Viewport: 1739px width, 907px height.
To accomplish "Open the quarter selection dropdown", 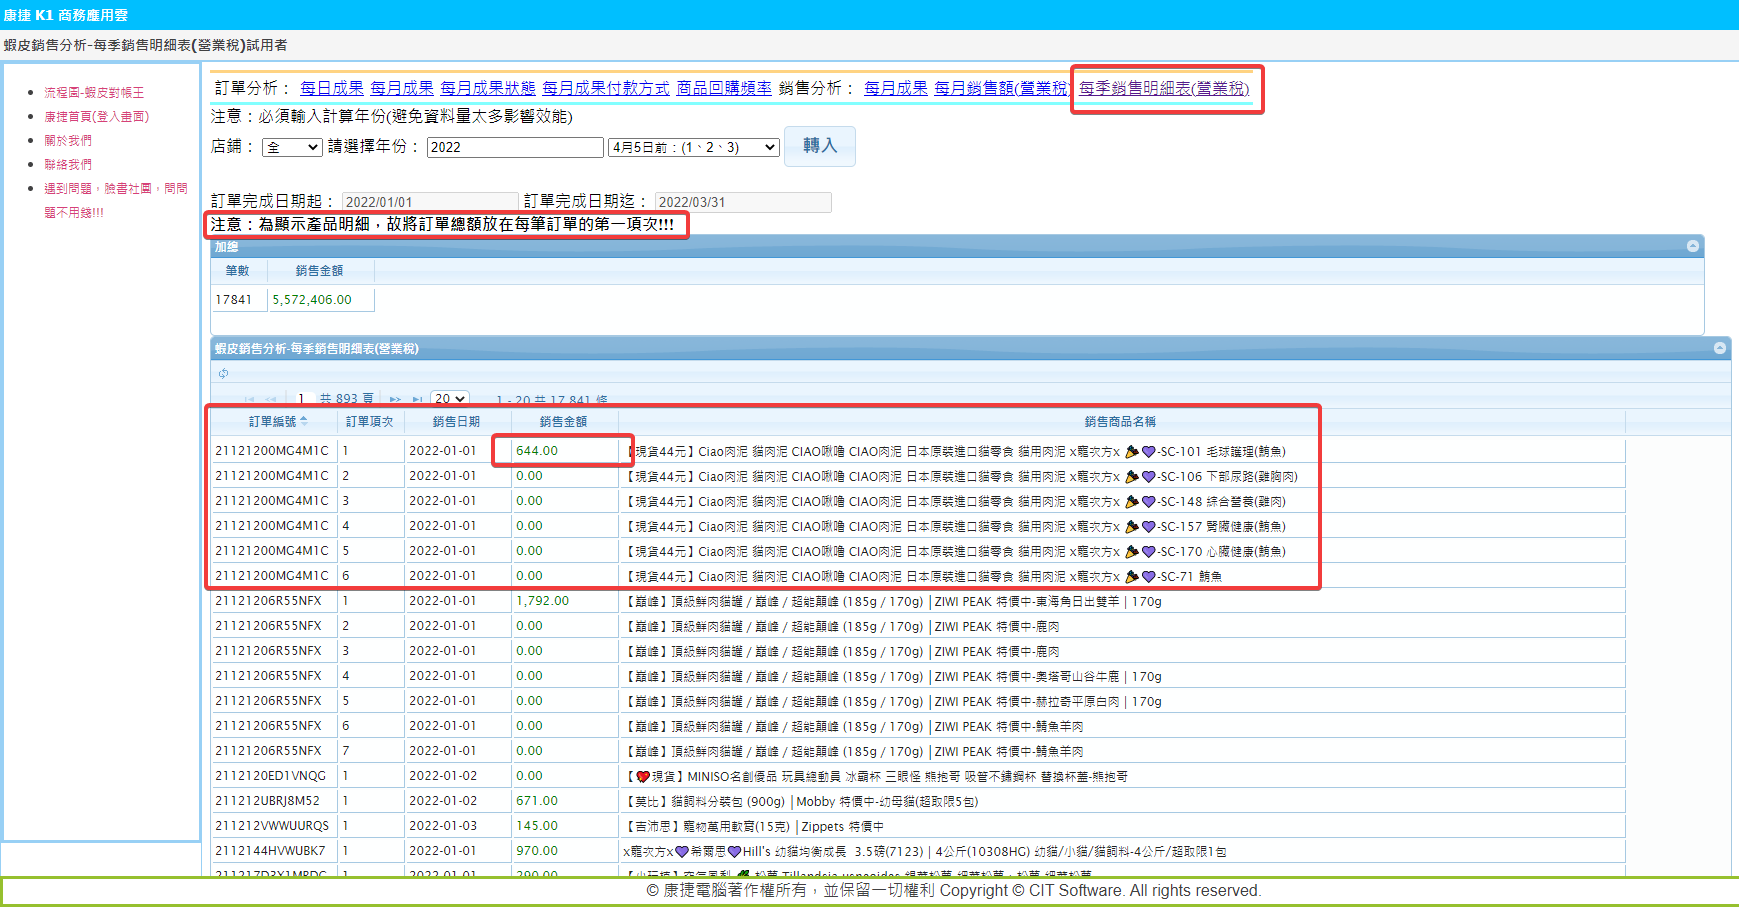I will 693,148.
